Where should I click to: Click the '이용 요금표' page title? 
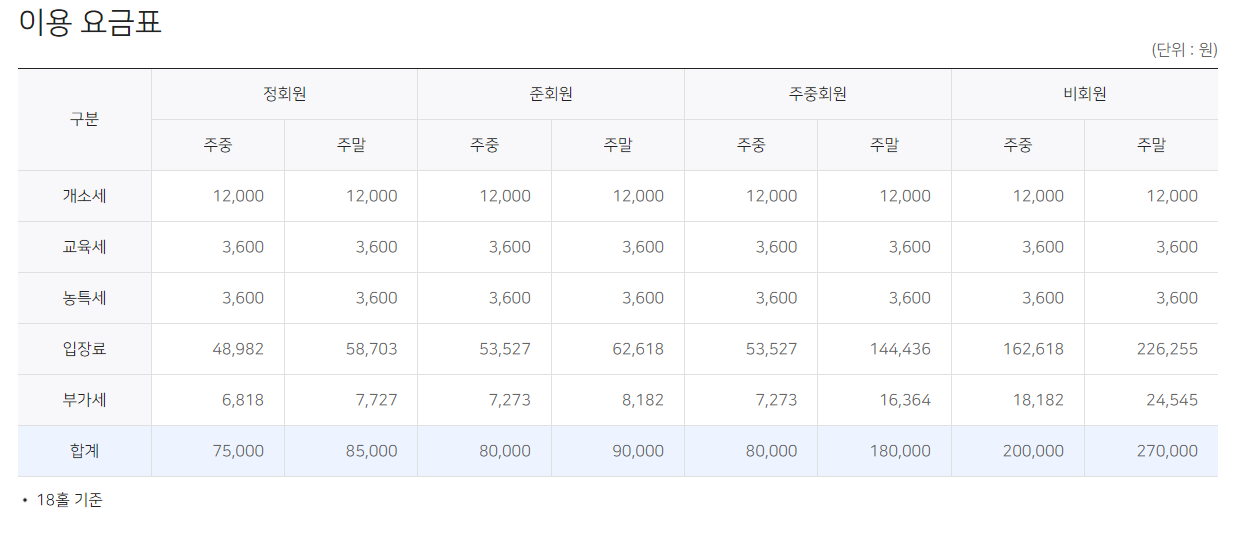click(x=90, y=22)
